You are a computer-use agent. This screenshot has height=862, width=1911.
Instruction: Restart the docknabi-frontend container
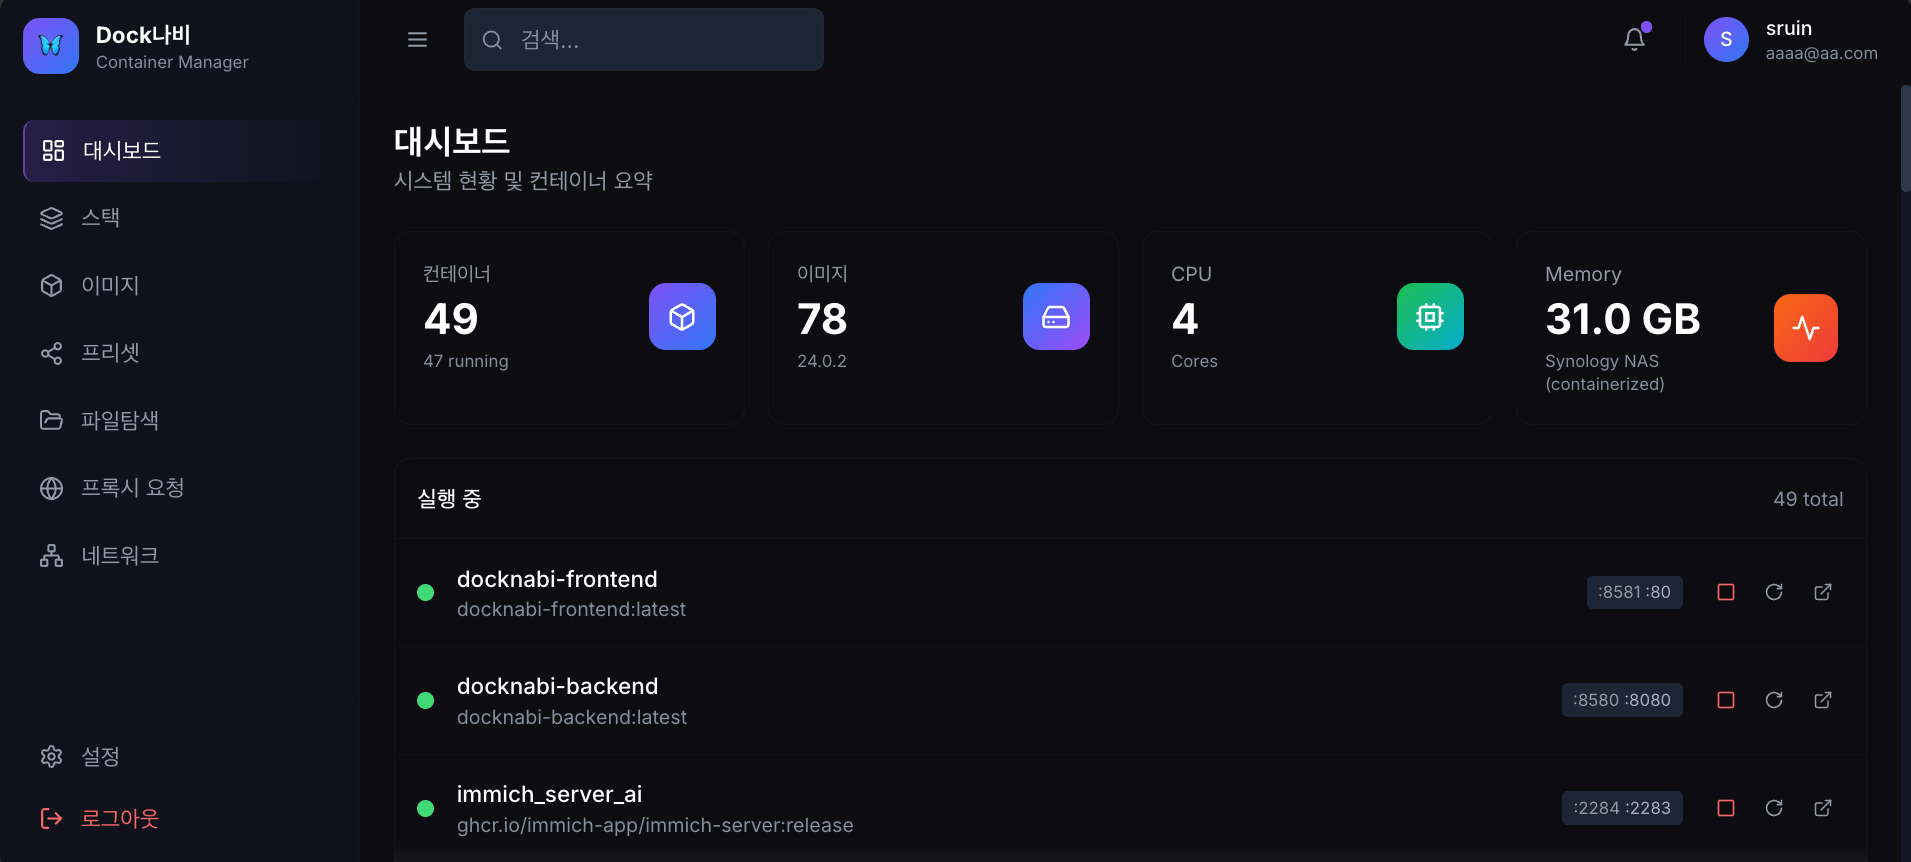pyautogui.click(x=1774, y=592)
